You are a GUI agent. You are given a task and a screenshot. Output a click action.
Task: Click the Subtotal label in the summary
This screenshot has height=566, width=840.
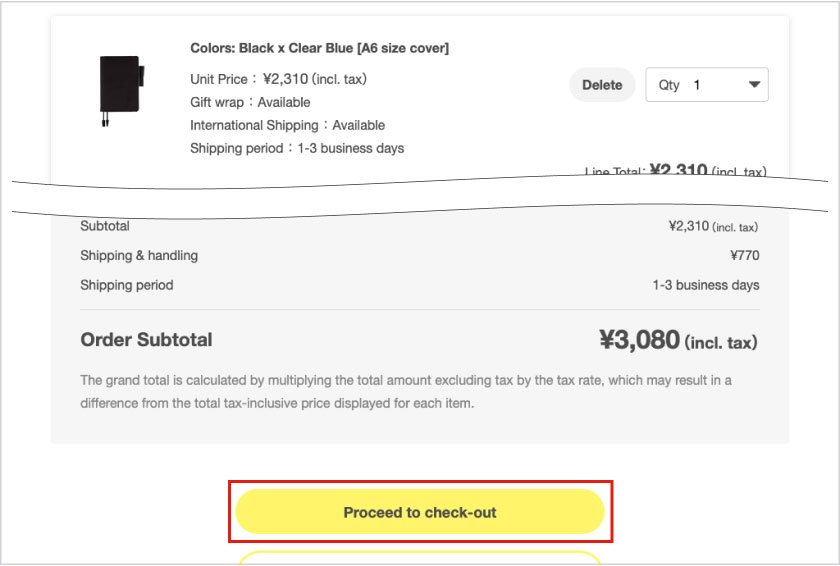point(105,226)
